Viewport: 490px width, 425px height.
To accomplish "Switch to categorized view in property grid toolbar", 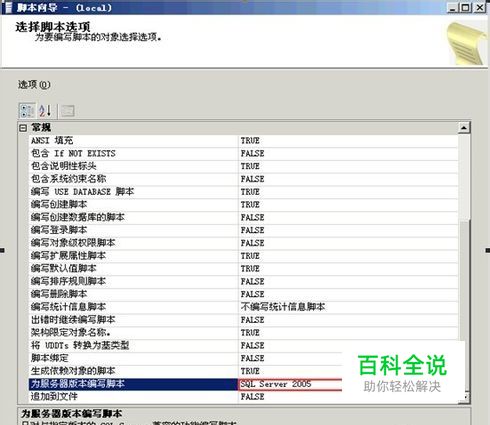I will pos(27,111).
